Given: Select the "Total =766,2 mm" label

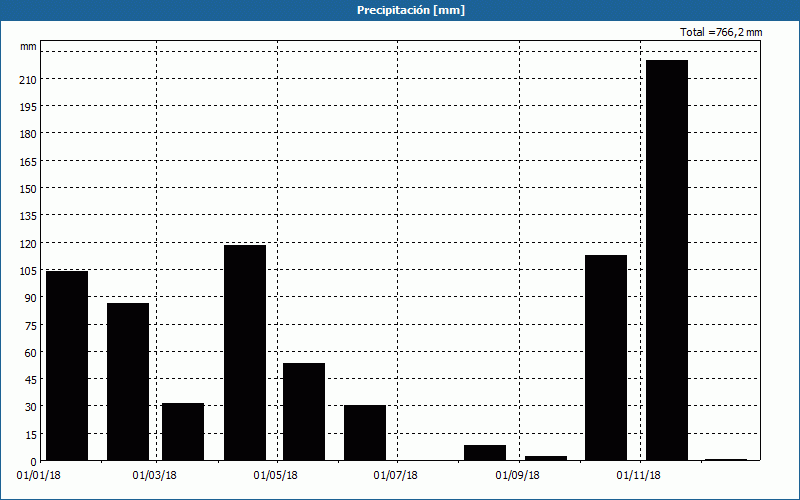Looking at the screenshot, I should coord(721,32).
